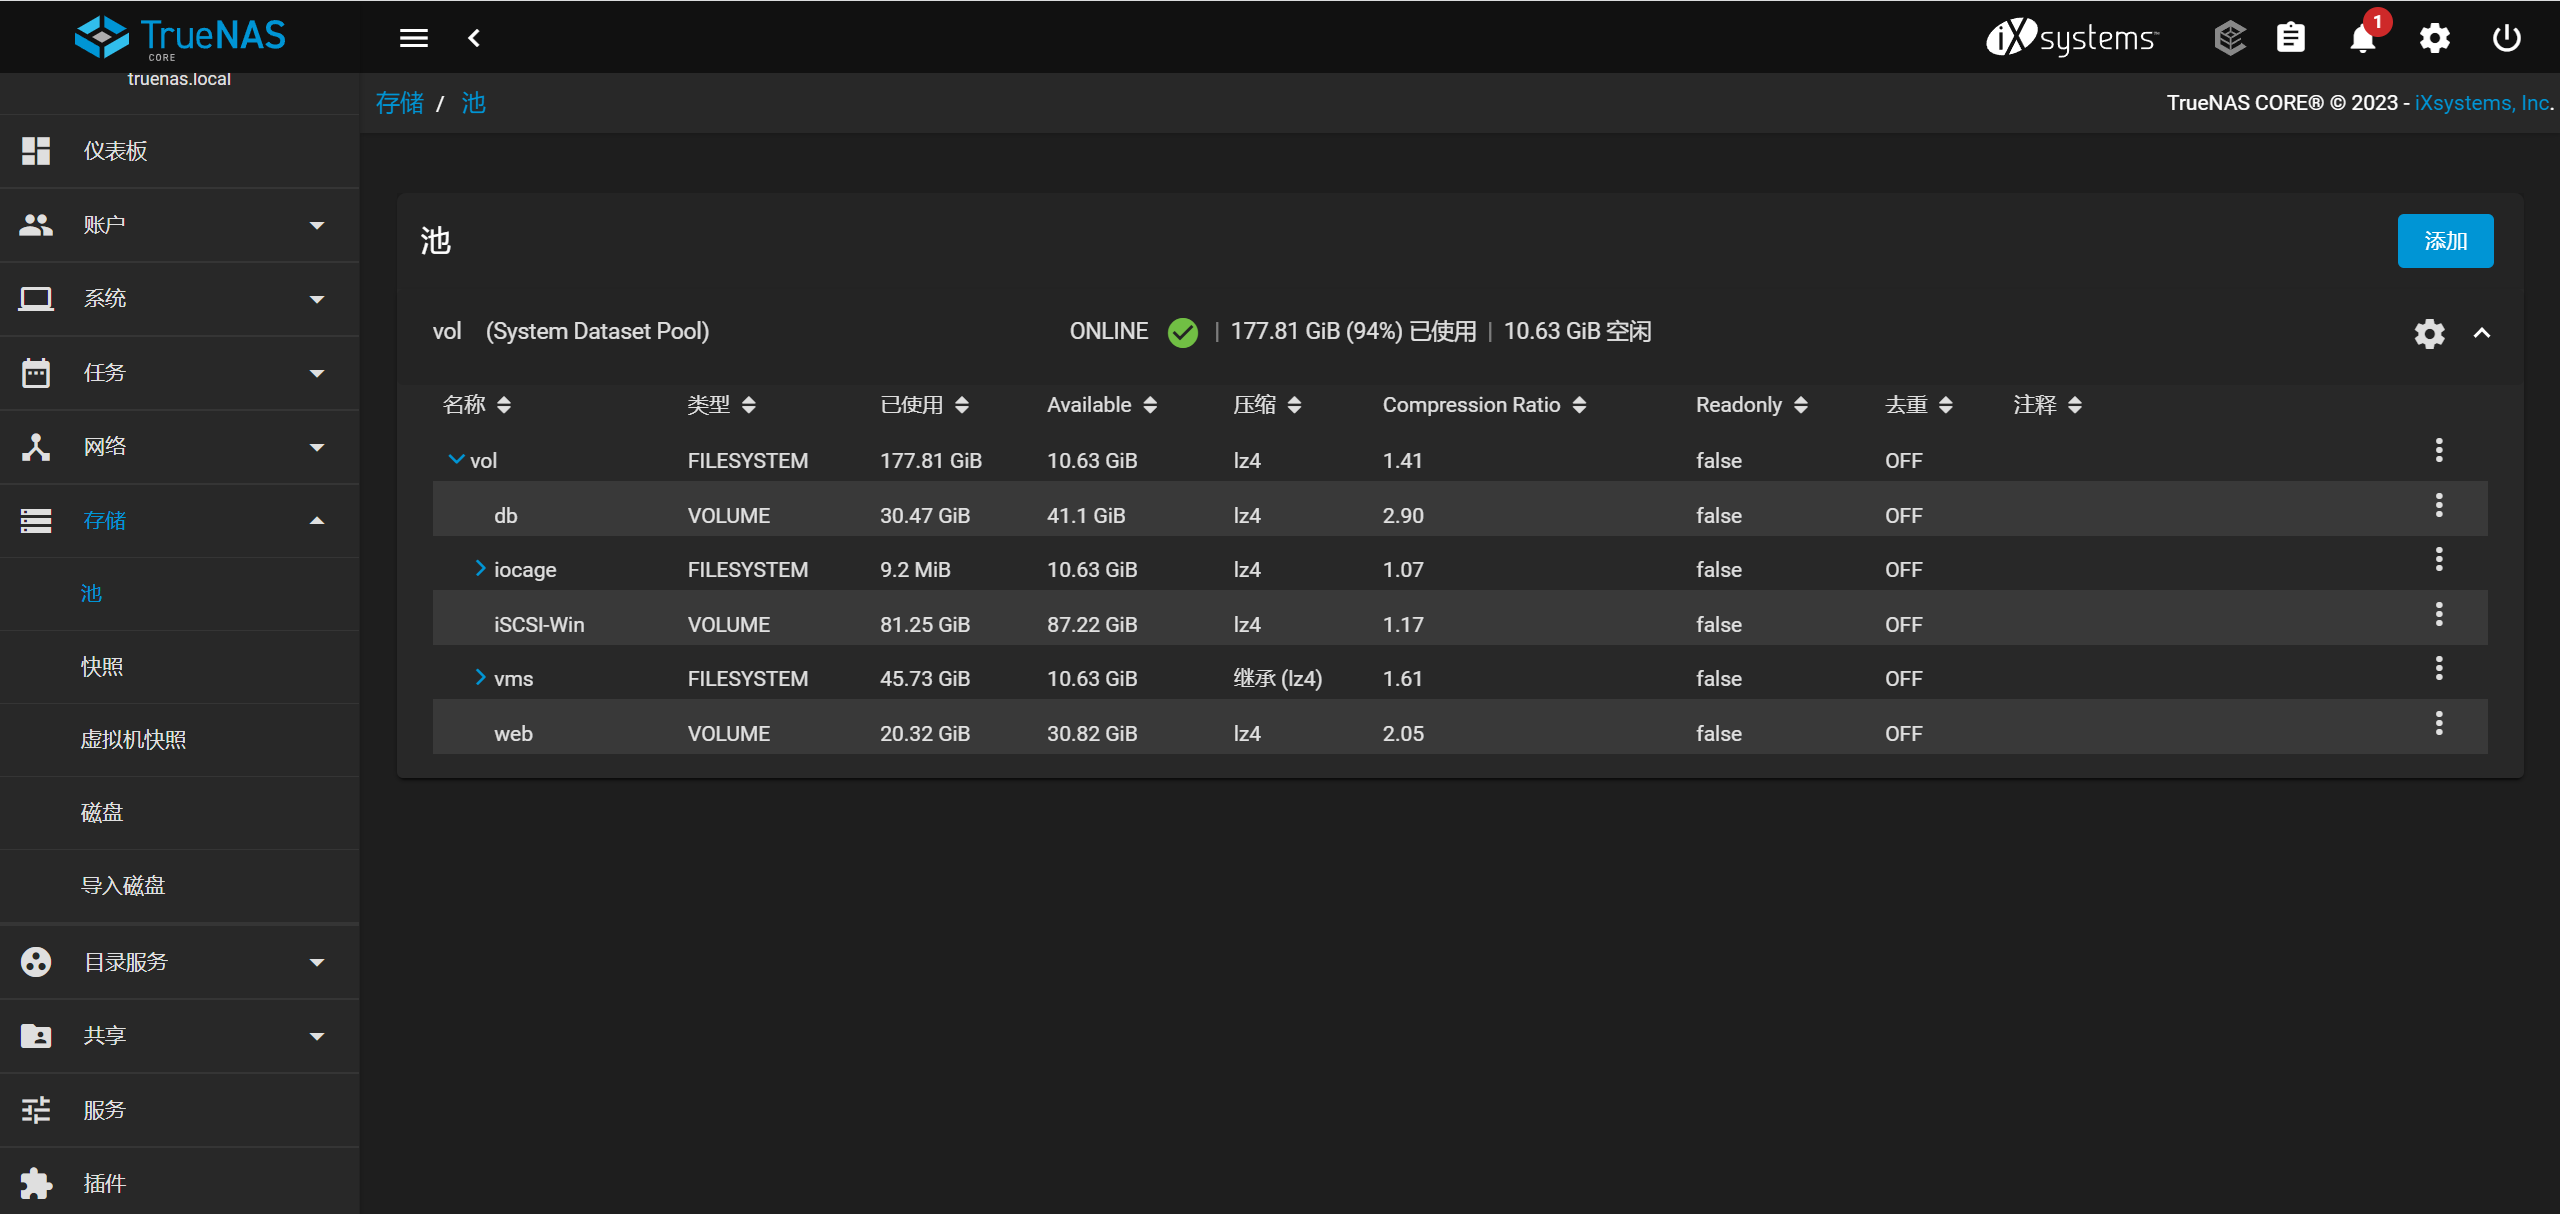Expand the vms dataset row
2560x1214 pixels.
pos(480,677)
